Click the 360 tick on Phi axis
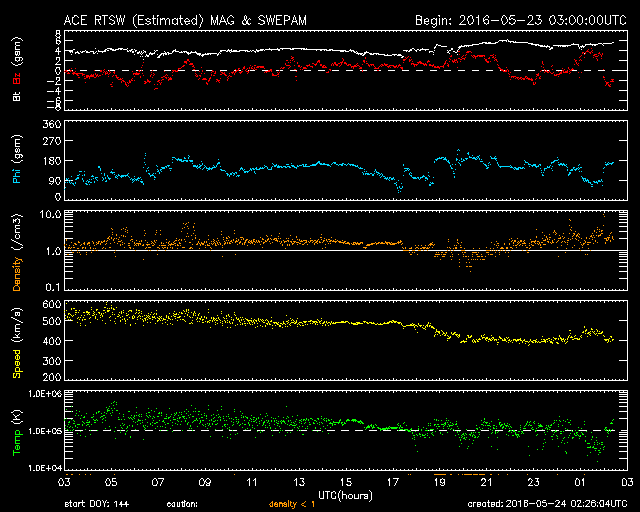Screen dimensions: 640x512 52,124
